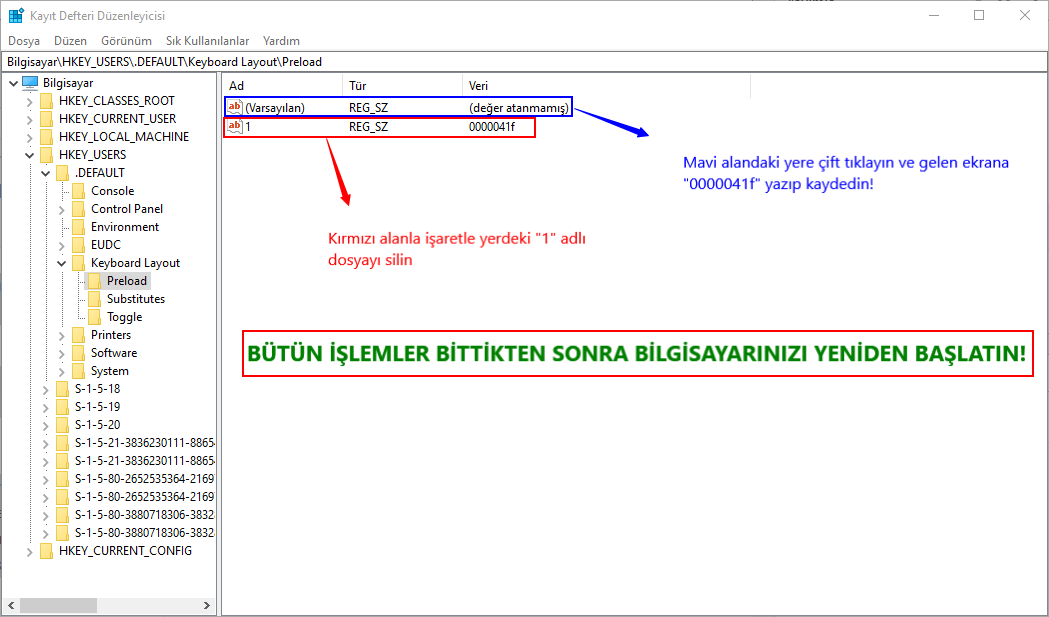Click the string icon of value 1

235,126
